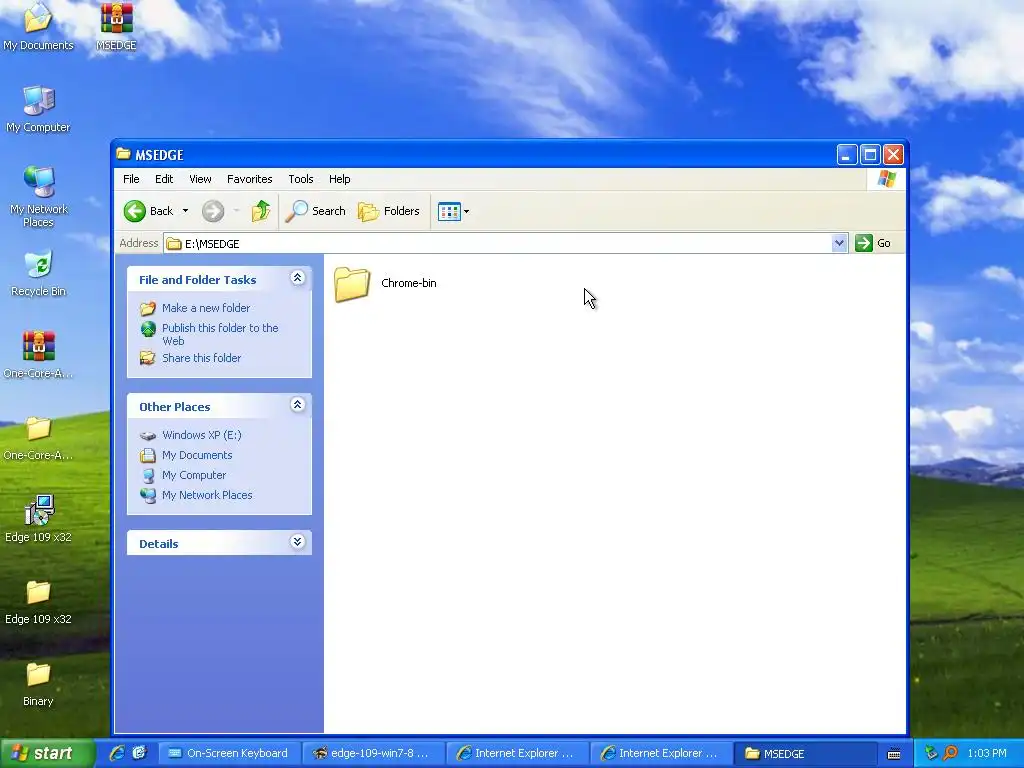Screen dimensions: 1024x768
Task: Select My Network Places on the desktop
Action: (x=38, y=196)
